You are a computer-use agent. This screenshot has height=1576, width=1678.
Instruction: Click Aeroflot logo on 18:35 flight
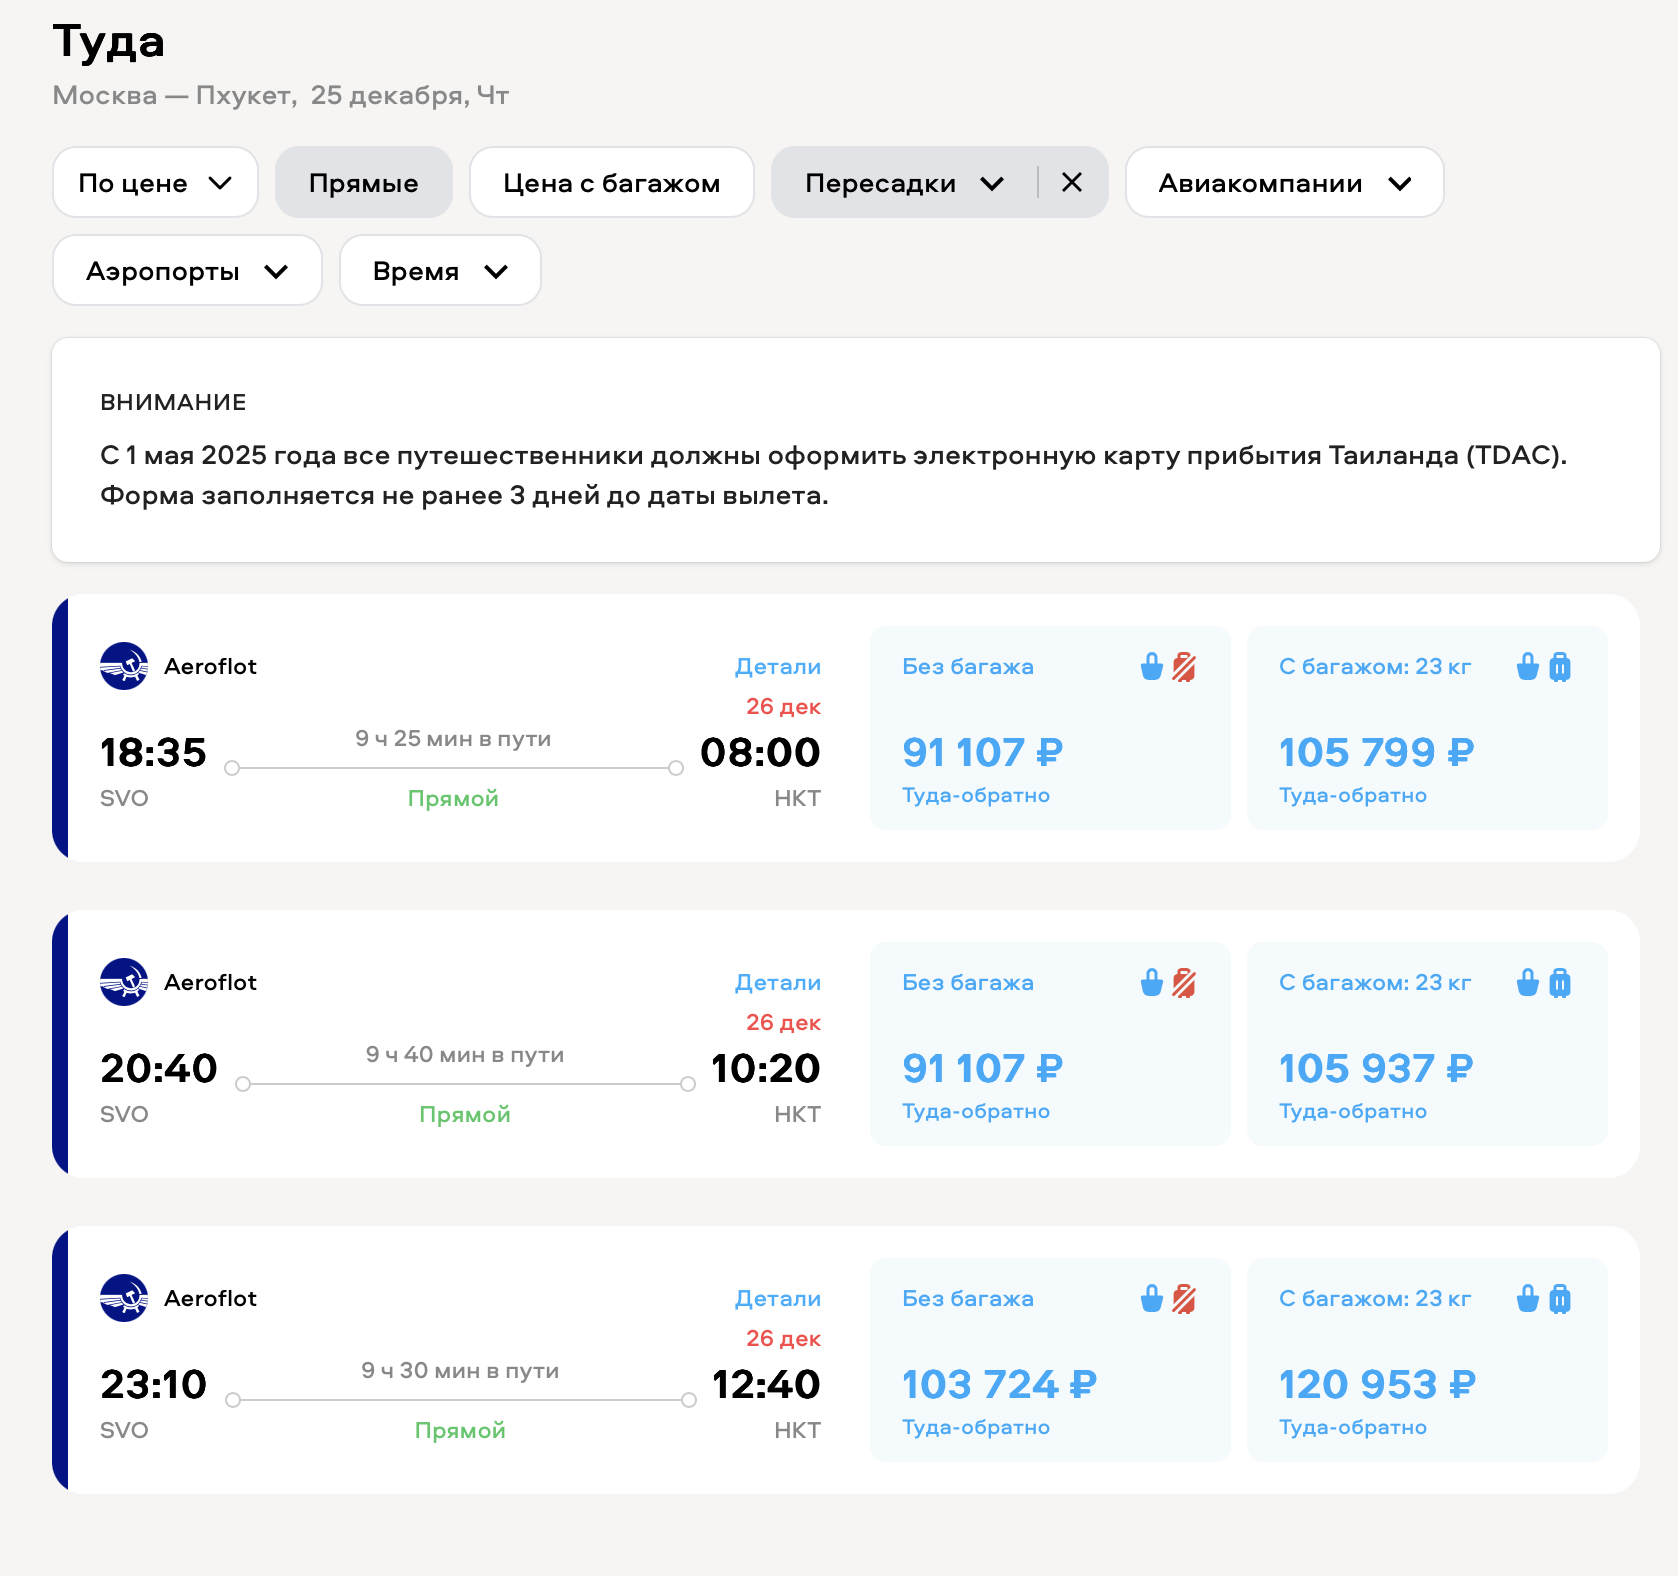click(124, 666)
